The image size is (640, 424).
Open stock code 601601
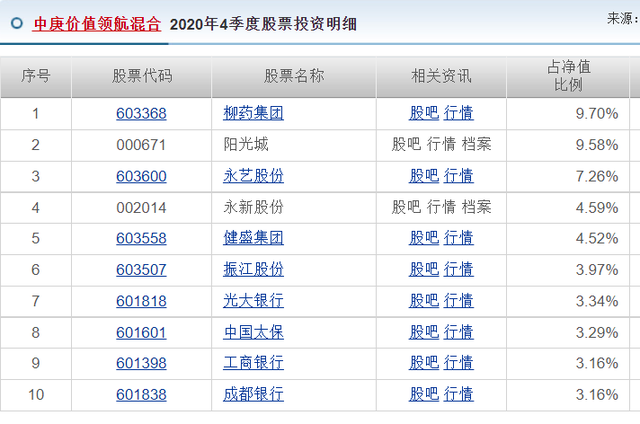point(141,333)
